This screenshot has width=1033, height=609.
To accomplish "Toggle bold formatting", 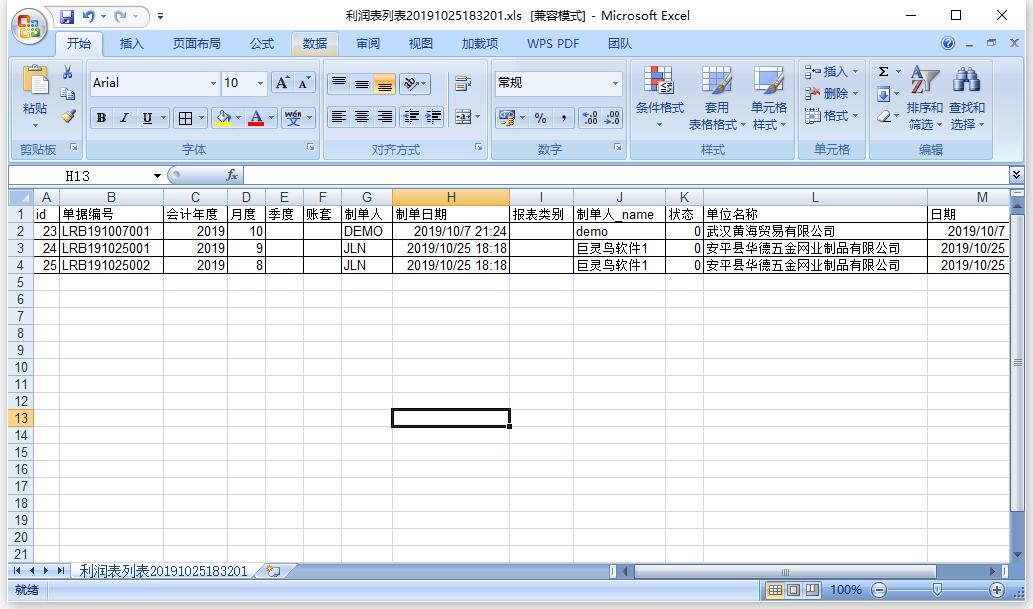I will (x=101, y=118).
